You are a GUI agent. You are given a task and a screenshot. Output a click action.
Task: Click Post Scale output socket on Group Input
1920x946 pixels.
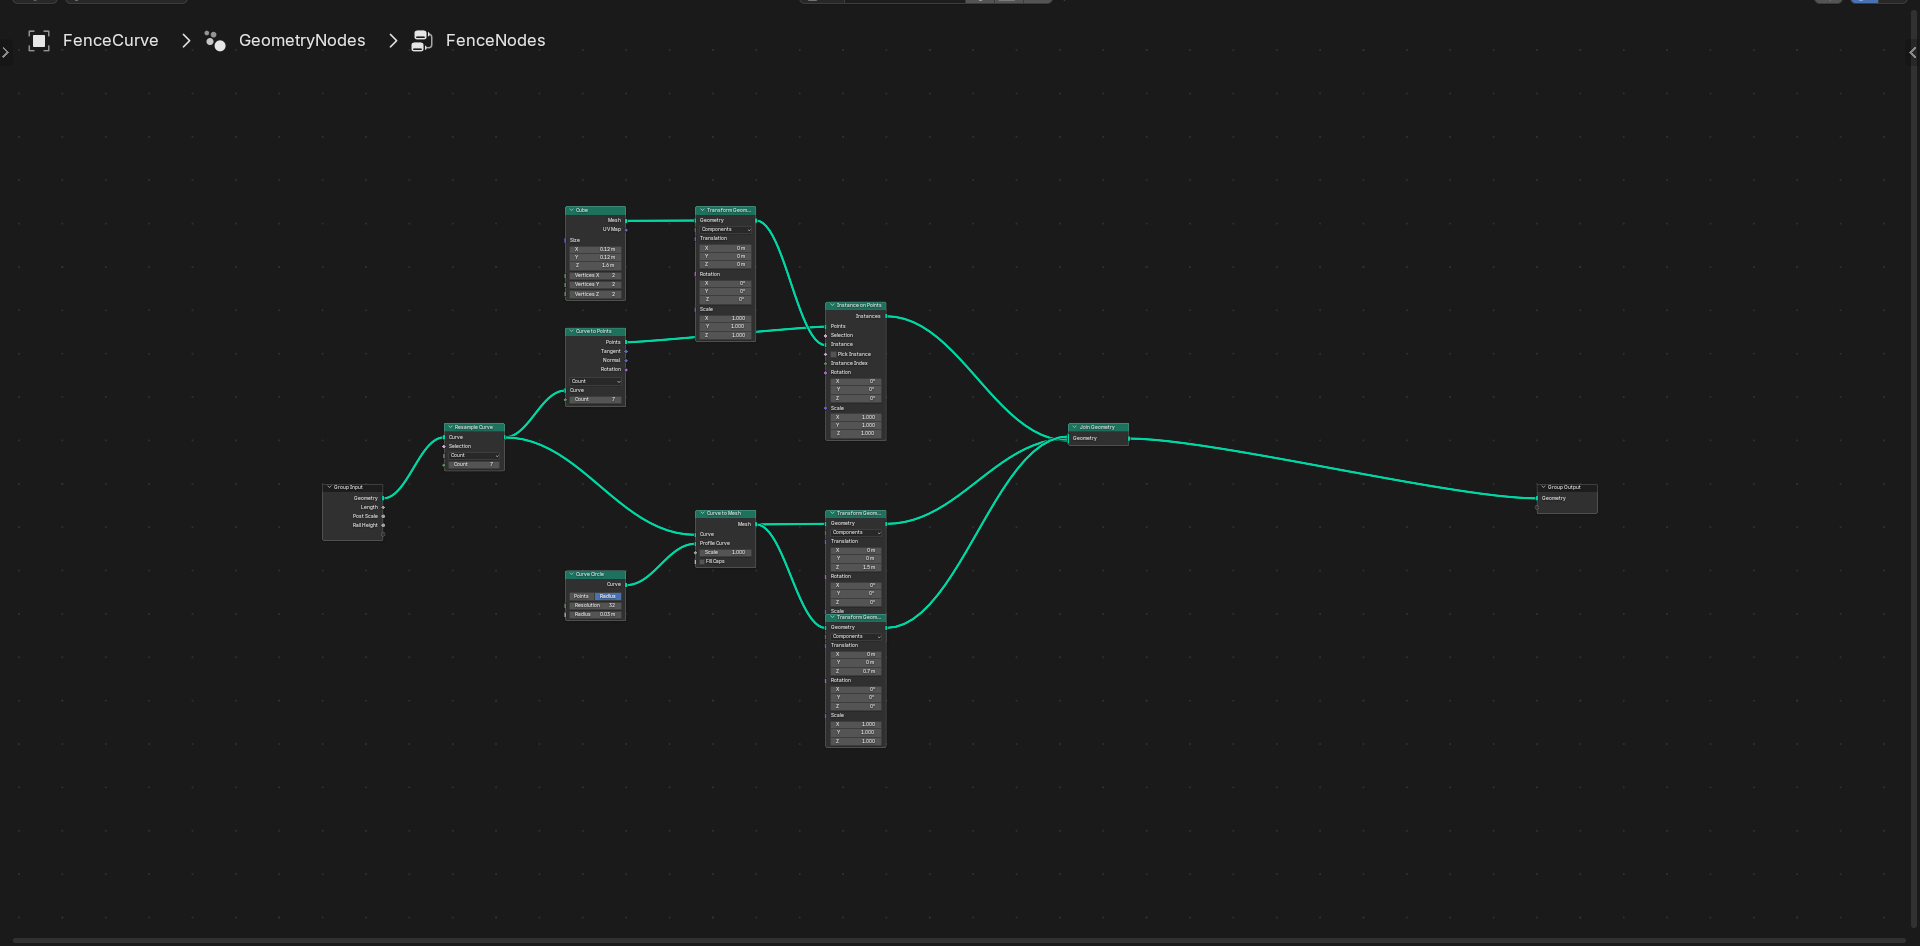pos(383,516)
